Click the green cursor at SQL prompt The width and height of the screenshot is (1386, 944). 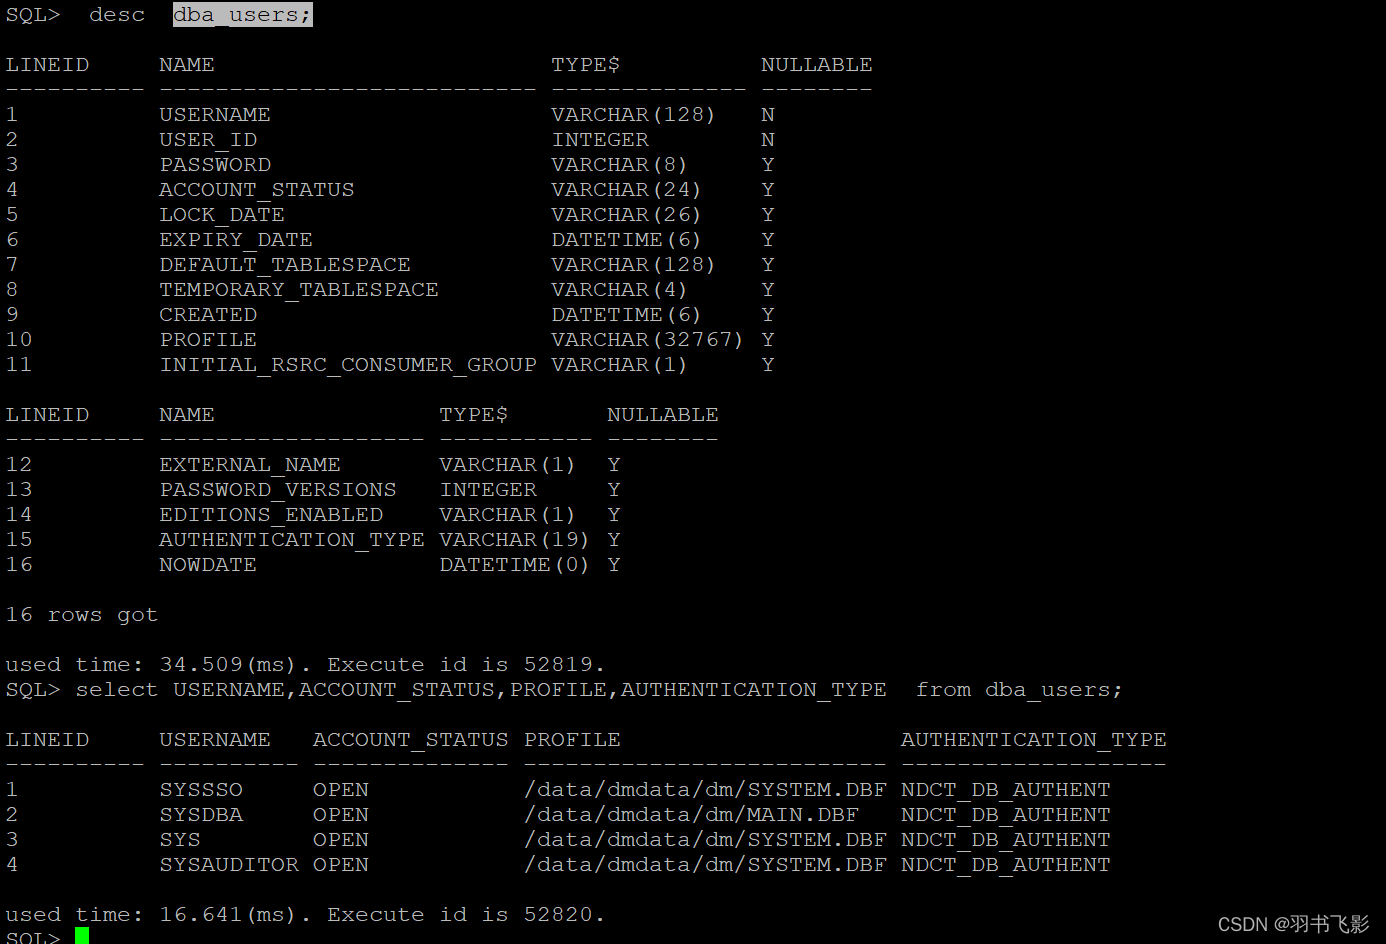tap(82, 936)
